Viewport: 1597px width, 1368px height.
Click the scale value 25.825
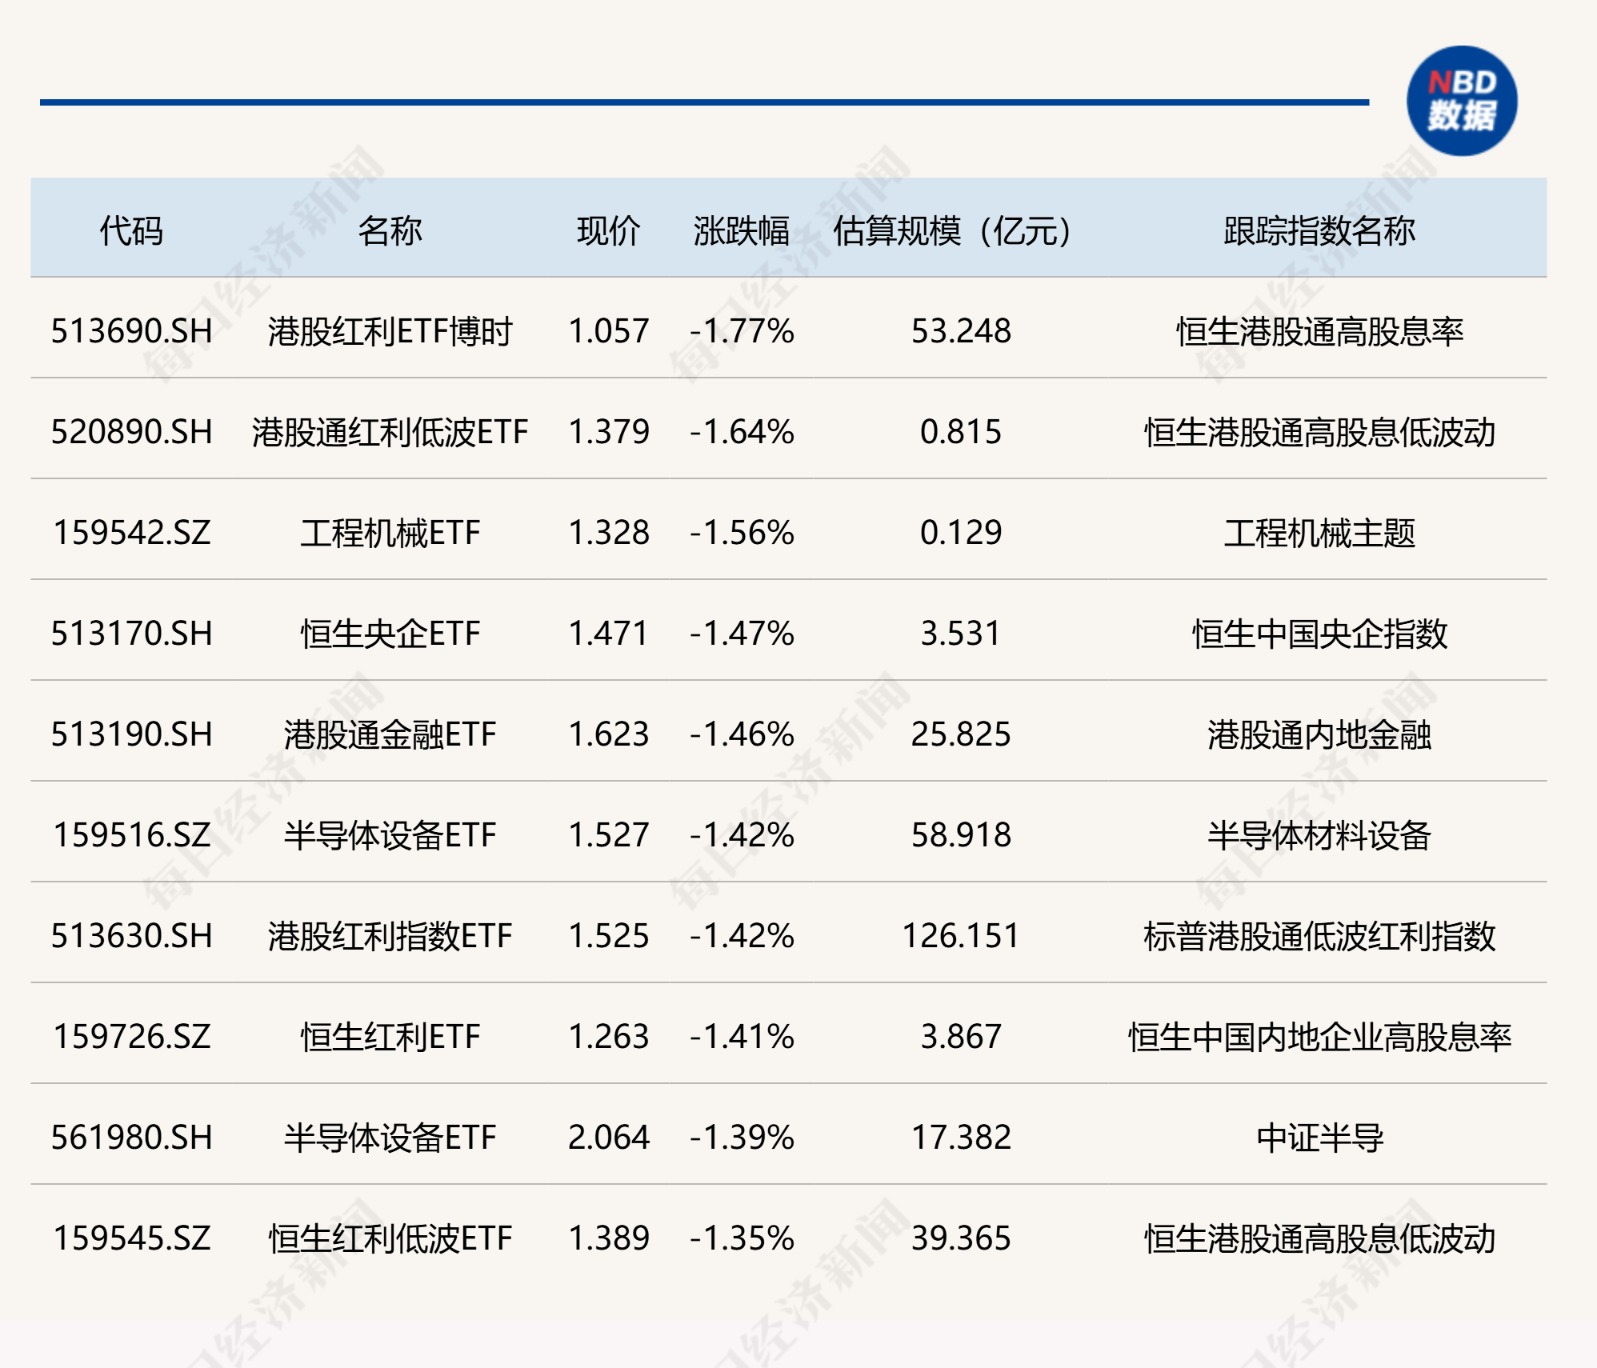click(x=960, y=735)
